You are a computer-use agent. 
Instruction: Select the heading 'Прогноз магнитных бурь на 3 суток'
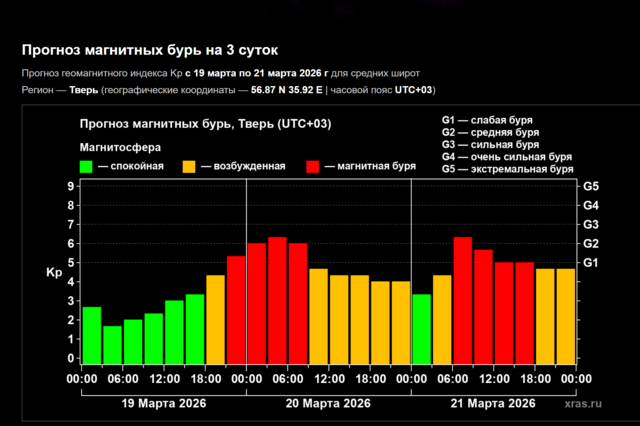(150, 50)
